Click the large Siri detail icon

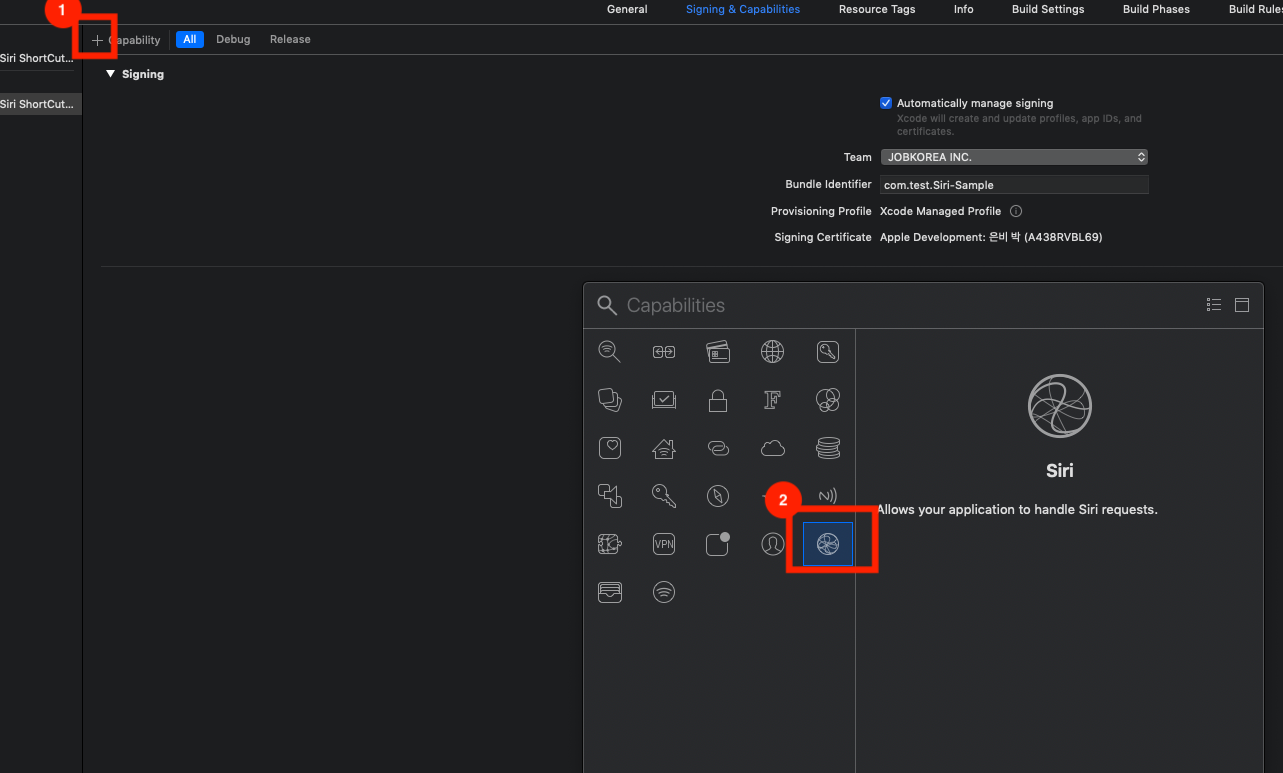click(x=1059, y=405)
